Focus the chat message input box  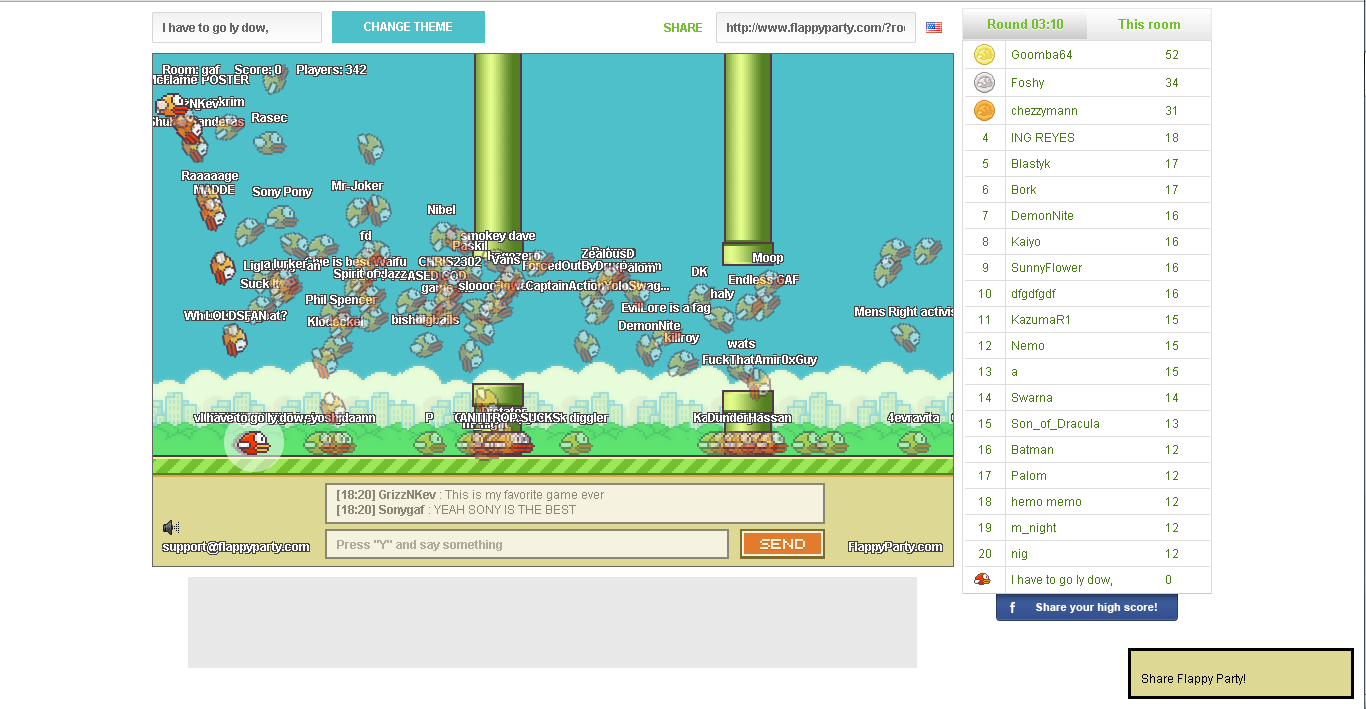tap(527, 544)
